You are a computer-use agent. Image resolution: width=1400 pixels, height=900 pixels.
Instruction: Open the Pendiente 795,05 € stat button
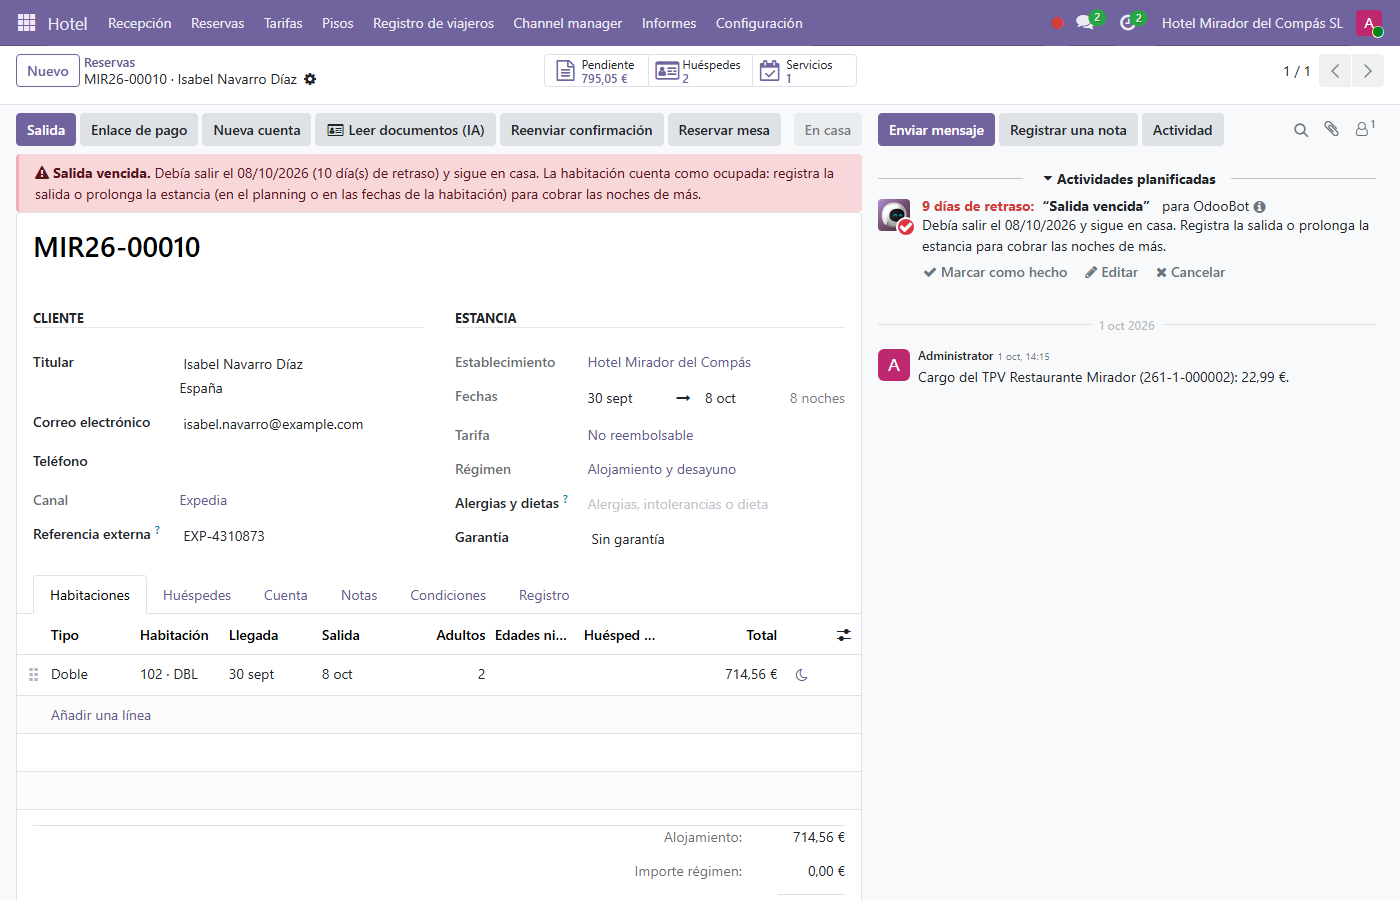point(597,71)
